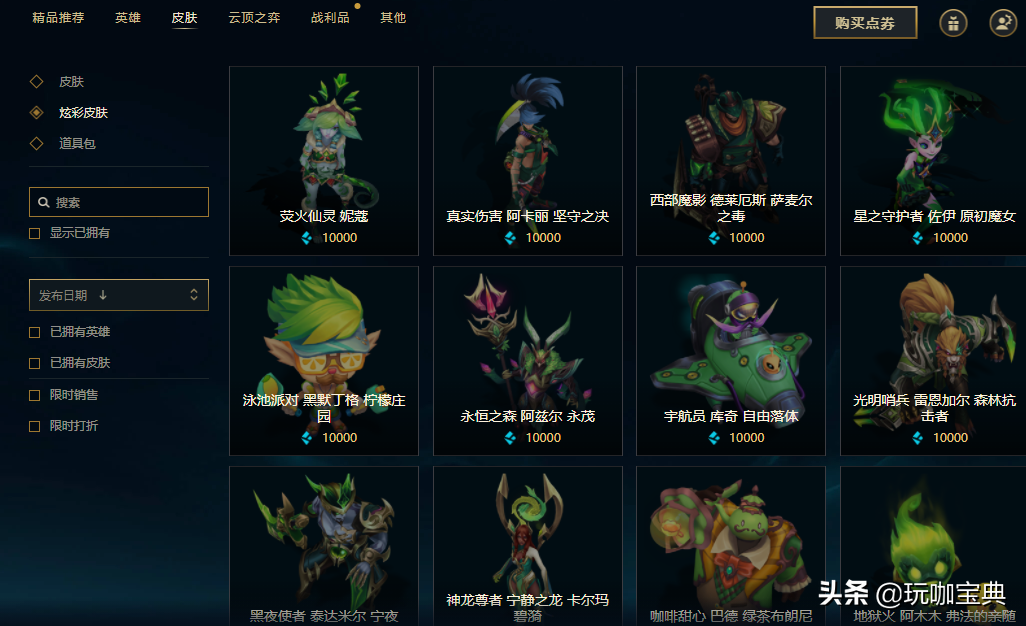Viewport: 1026px width, 626px height.
Task: Enable the 显示已拥有 checkbox
Action: 35,233
